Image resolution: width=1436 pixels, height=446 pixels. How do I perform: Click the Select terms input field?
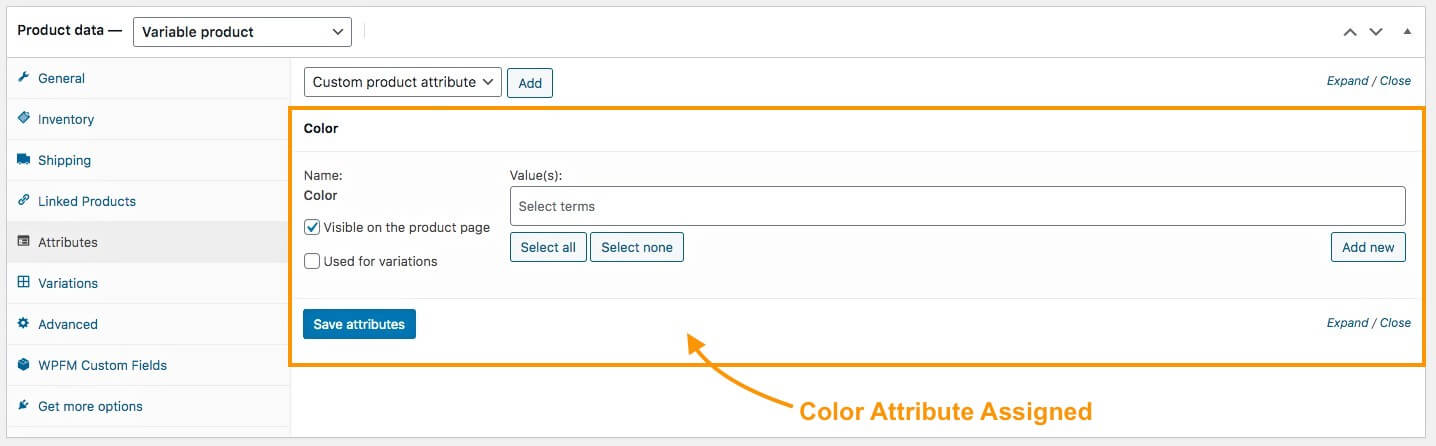click(x=957, y=206)
